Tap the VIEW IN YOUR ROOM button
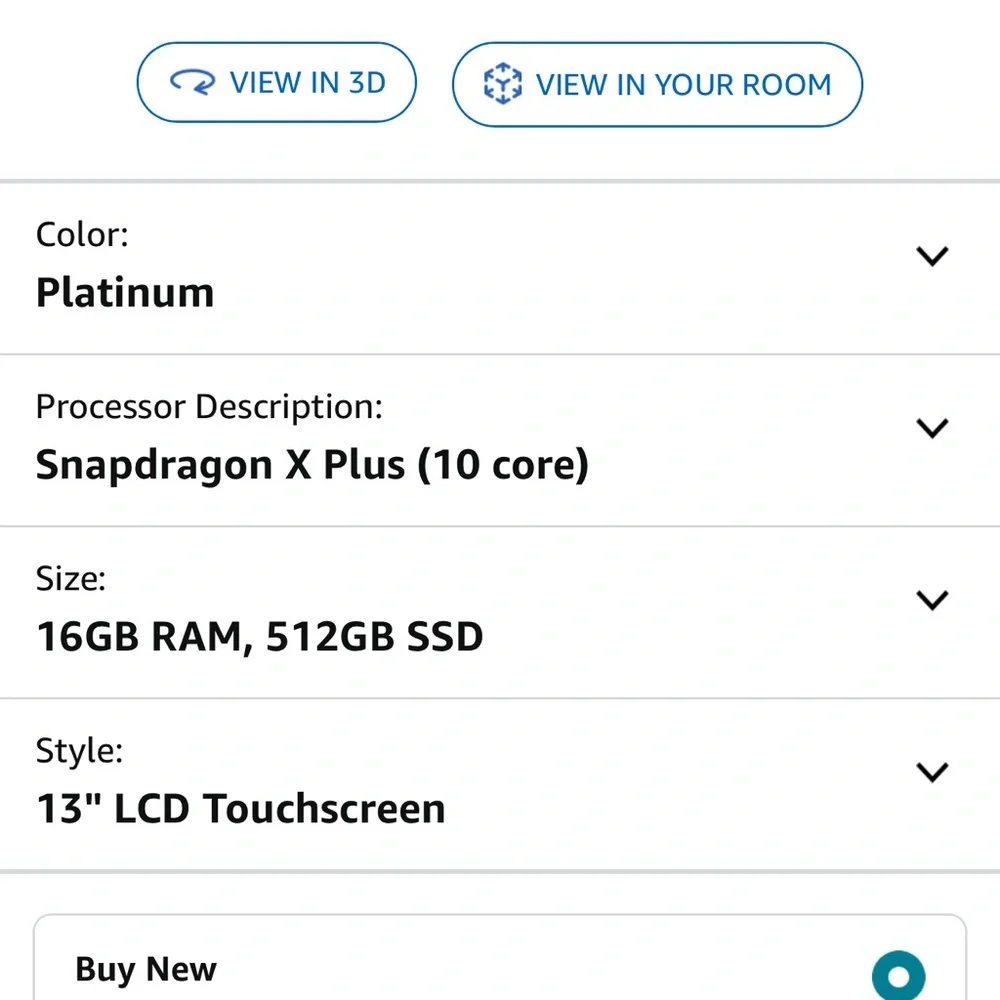1000x1000 pixels. tap(658, 84)
